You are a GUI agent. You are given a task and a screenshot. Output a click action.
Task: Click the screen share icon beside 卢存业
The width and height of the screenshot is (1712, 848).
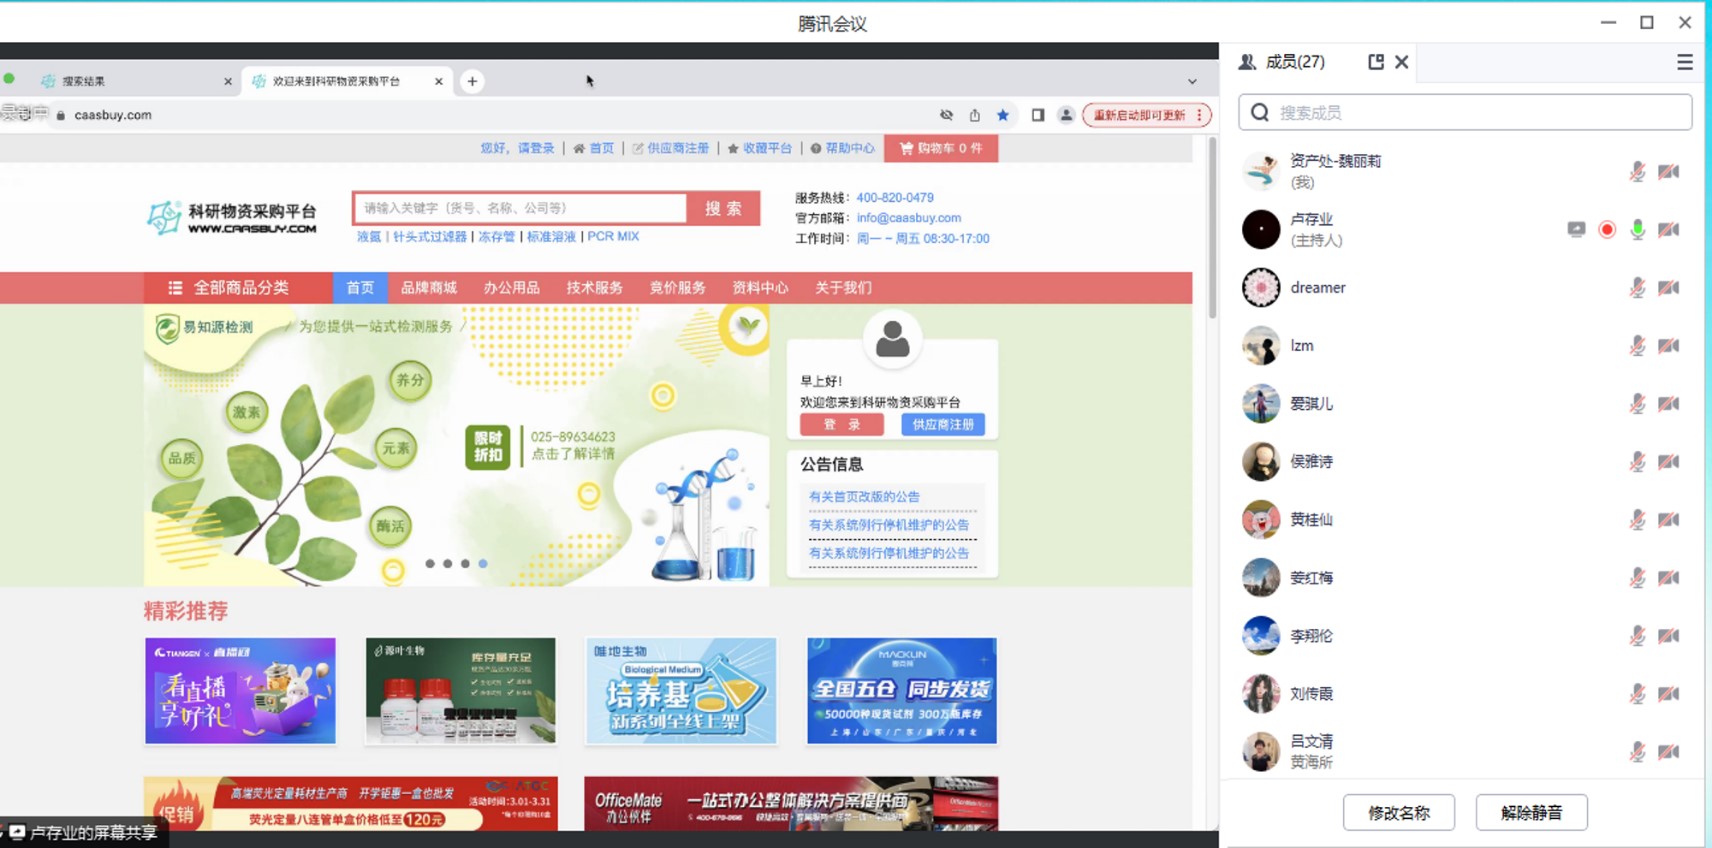(x=1576, y=230)
